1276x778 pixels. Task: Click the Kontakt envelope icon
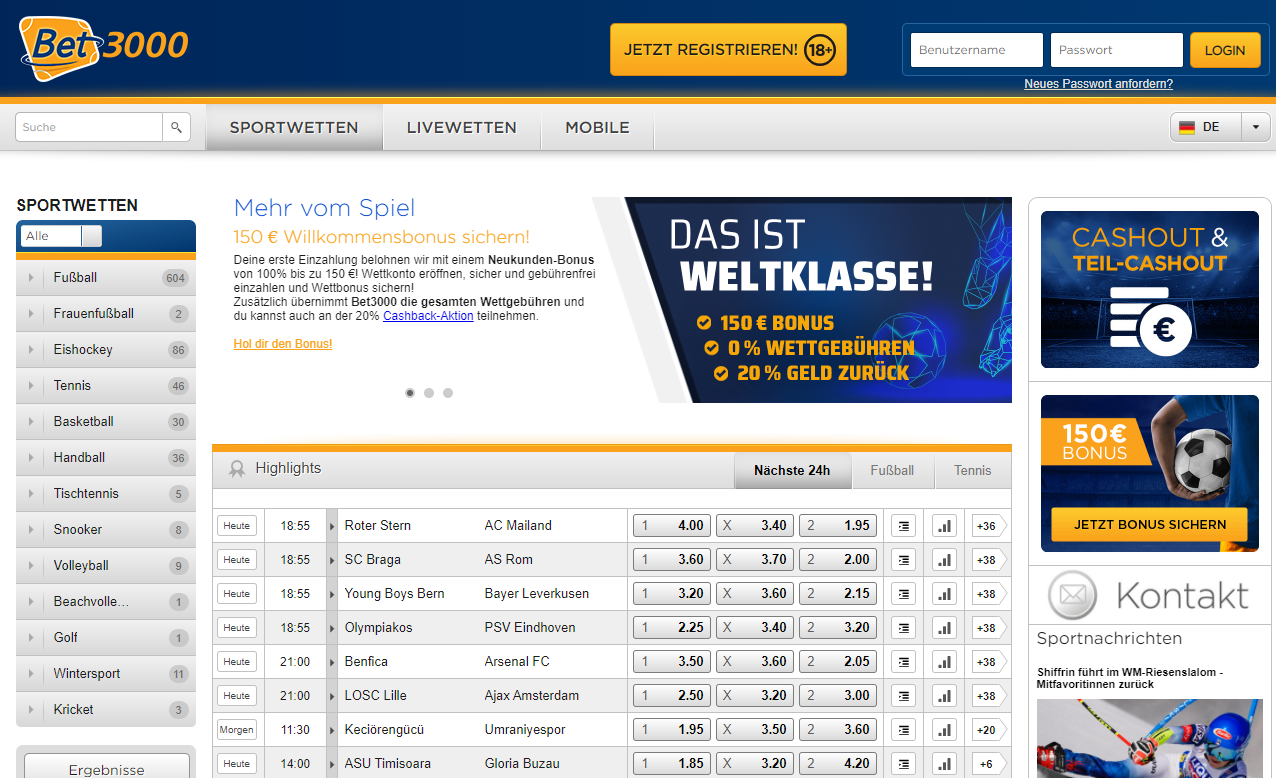tap(1073, 597)
